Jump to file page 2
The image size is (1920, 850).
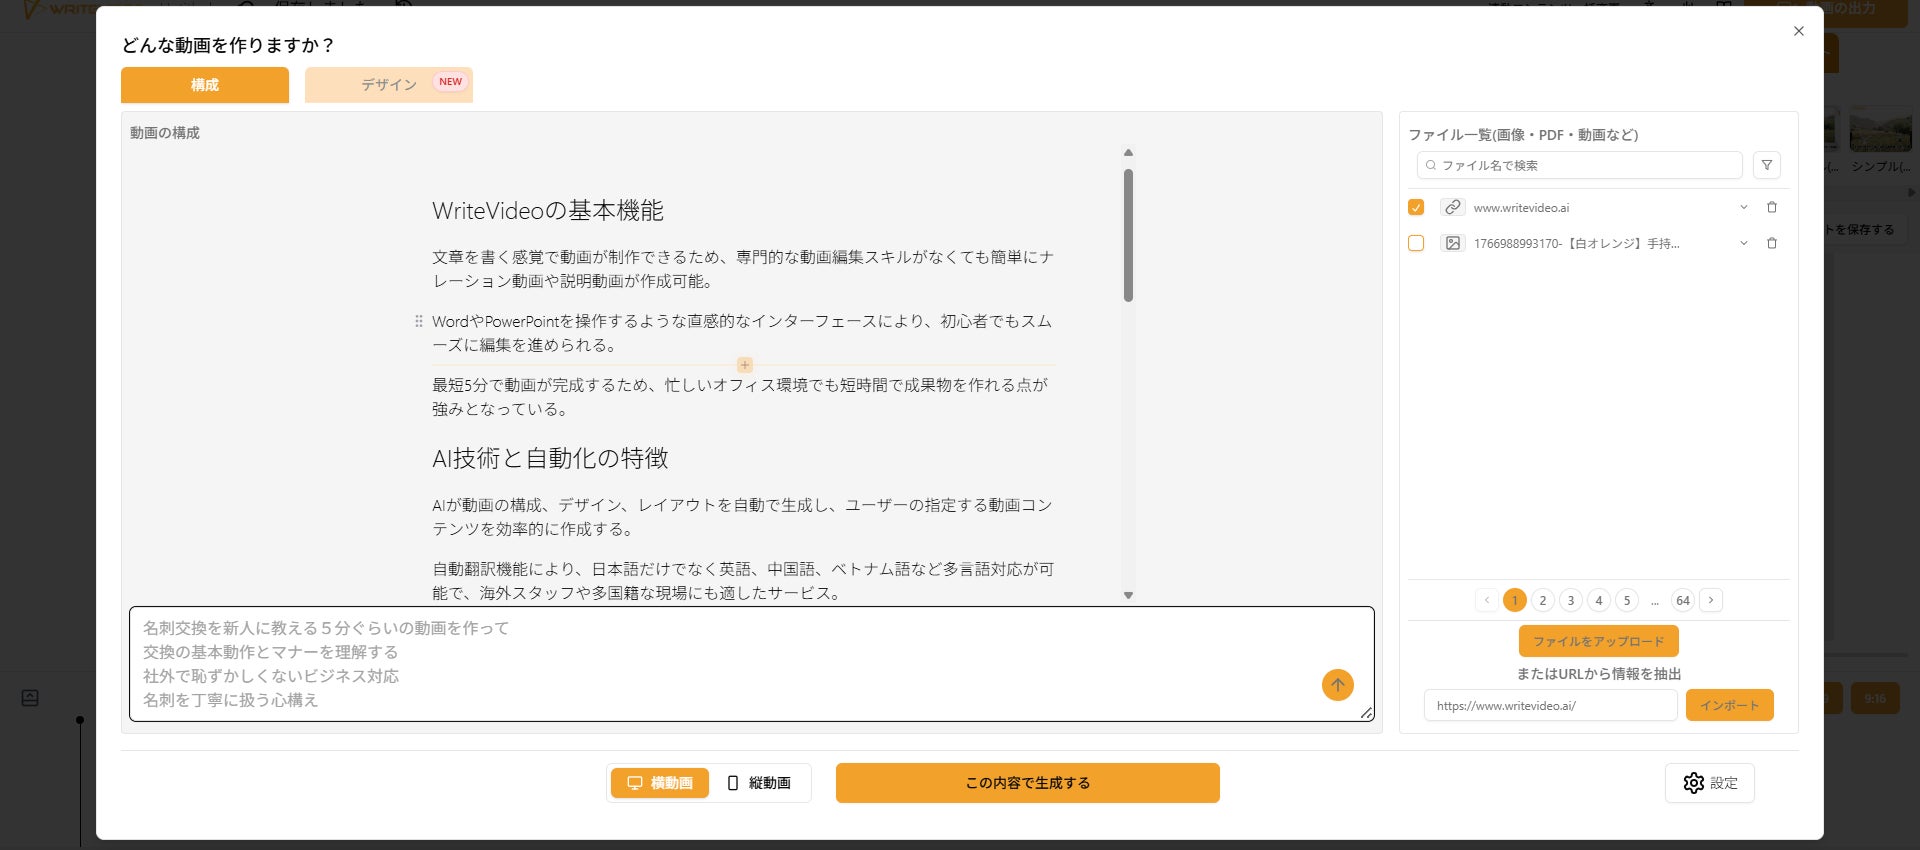(1543, 600)
